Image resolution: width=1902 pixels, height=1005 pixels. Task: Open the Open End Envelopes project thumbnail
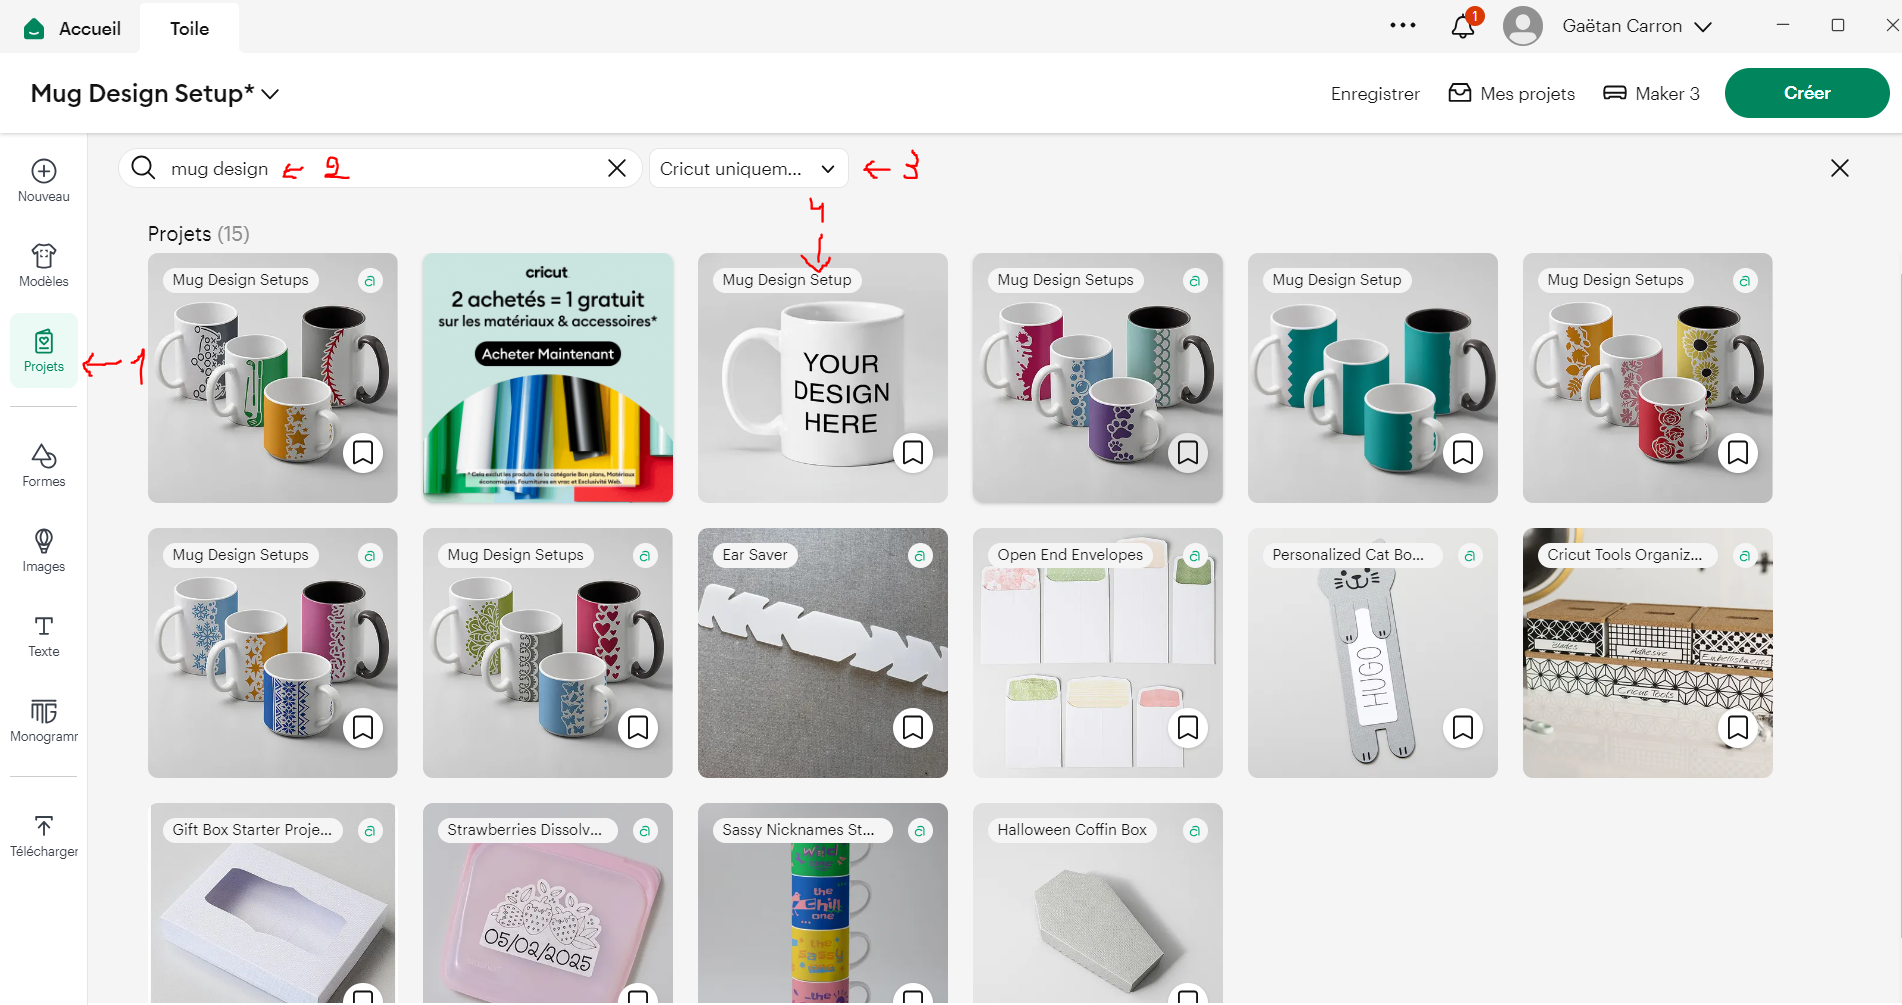pyautogui.click(x=1097, y=653)
